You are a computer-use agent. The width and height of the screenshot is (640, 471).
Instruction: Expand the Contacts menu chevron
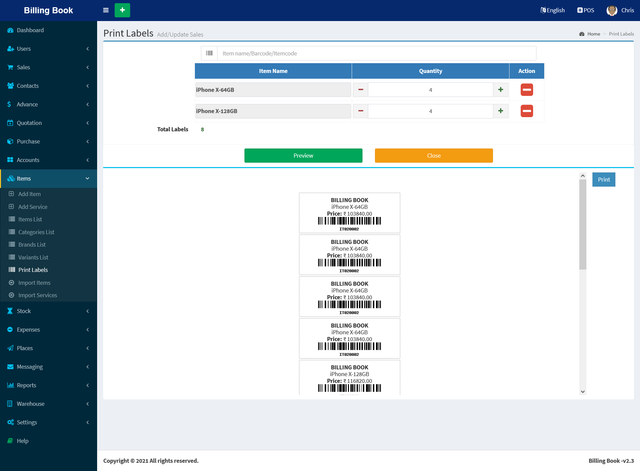(87, 86)
